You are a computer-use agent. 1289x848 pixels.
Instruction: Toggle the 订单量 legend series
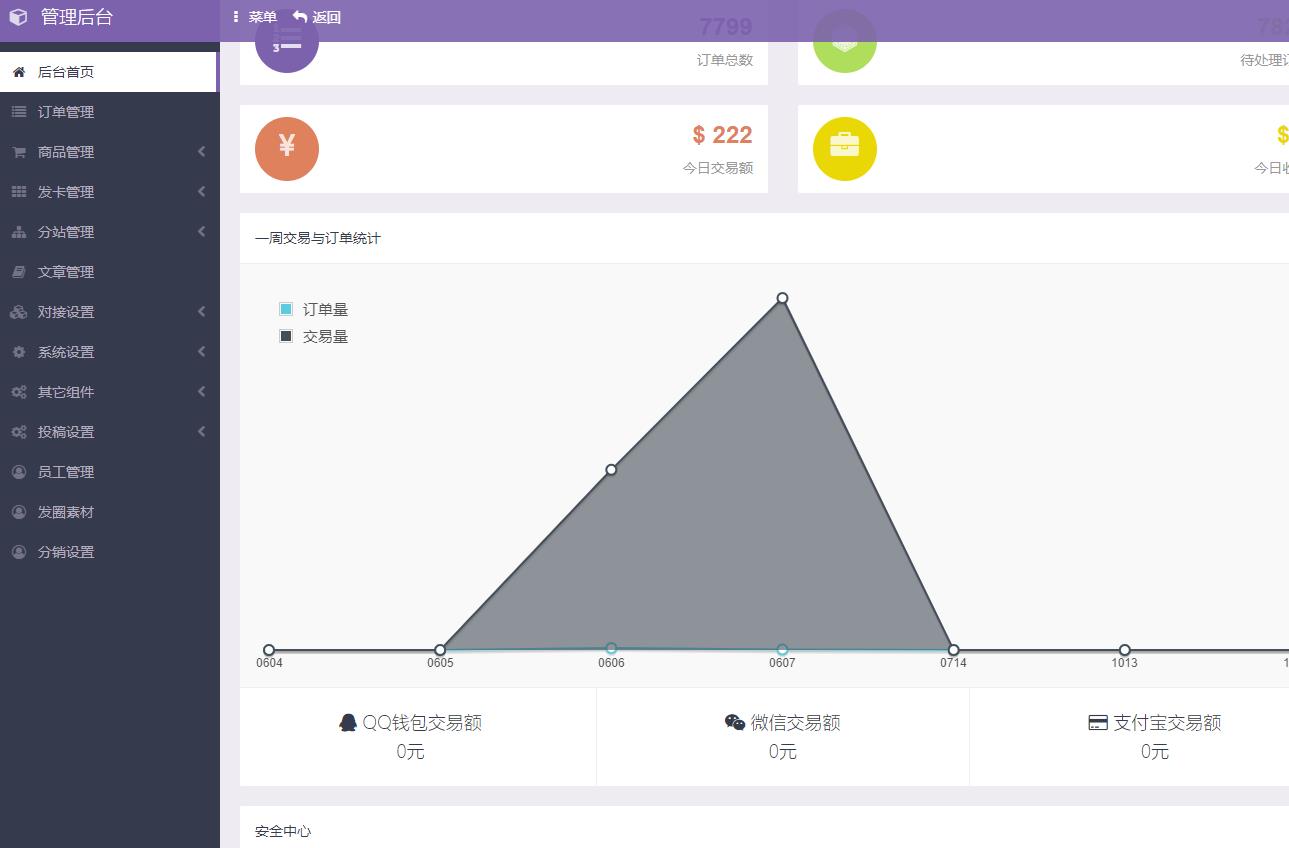(325, 310)
